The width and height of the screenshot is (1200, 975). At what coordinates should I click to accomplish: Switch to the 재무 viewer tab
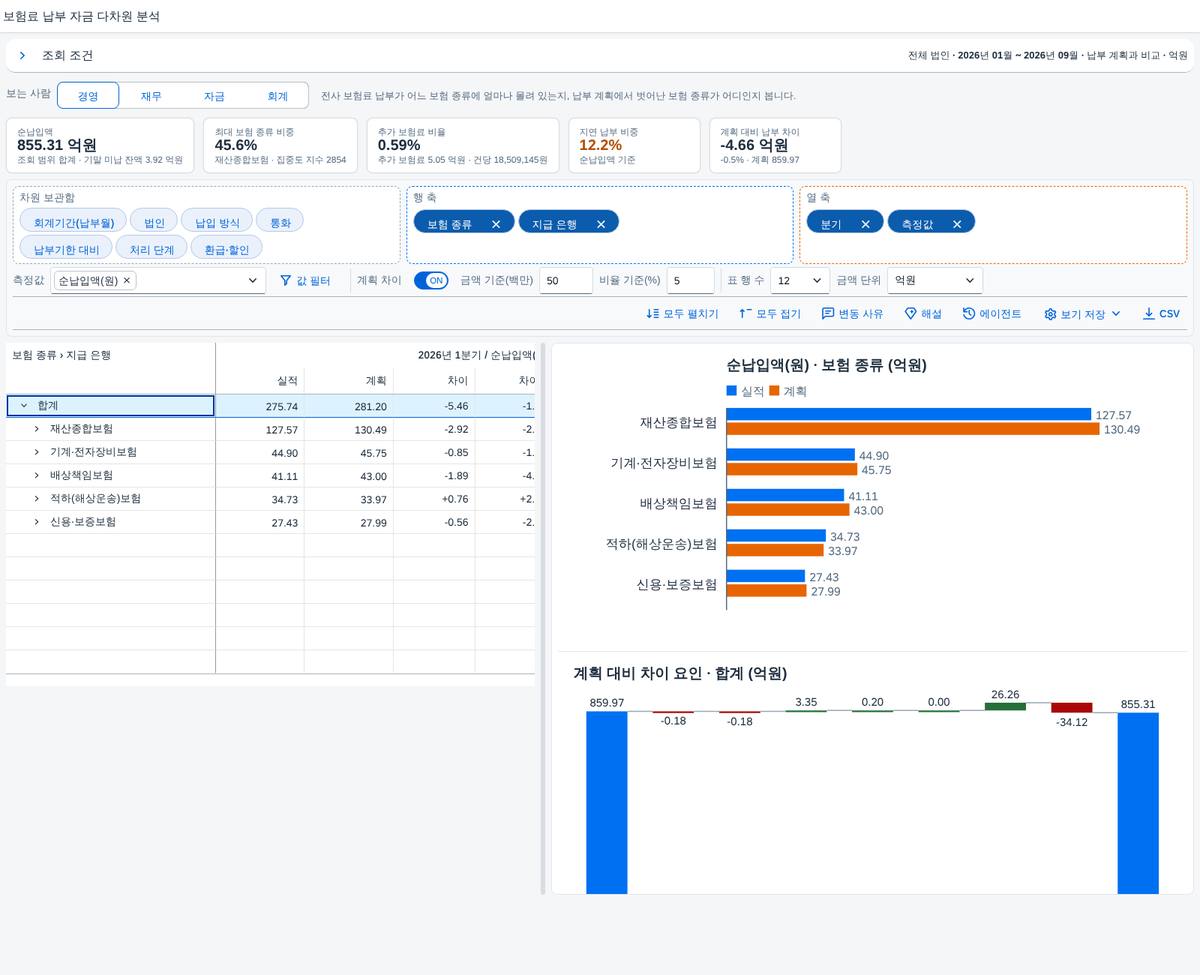[151, 96]
